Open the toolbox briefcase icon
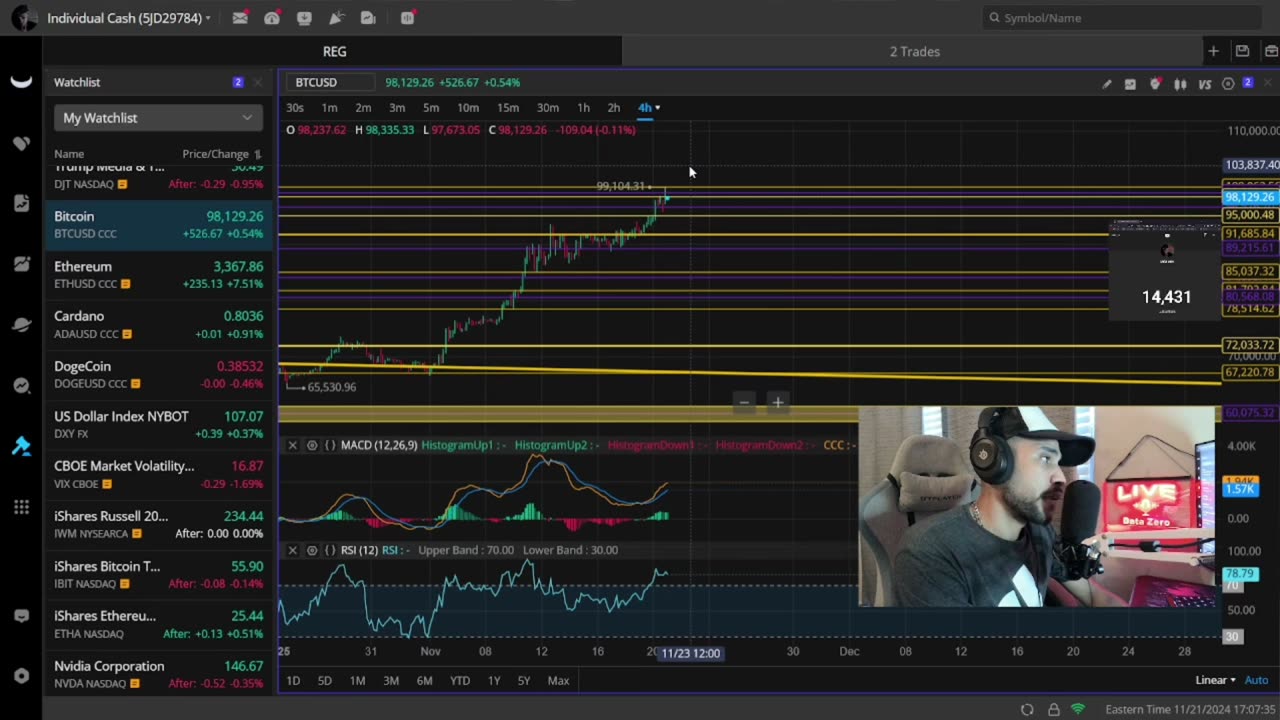This screenshot has height=720, width=1280. click(x=1271, y=51)
